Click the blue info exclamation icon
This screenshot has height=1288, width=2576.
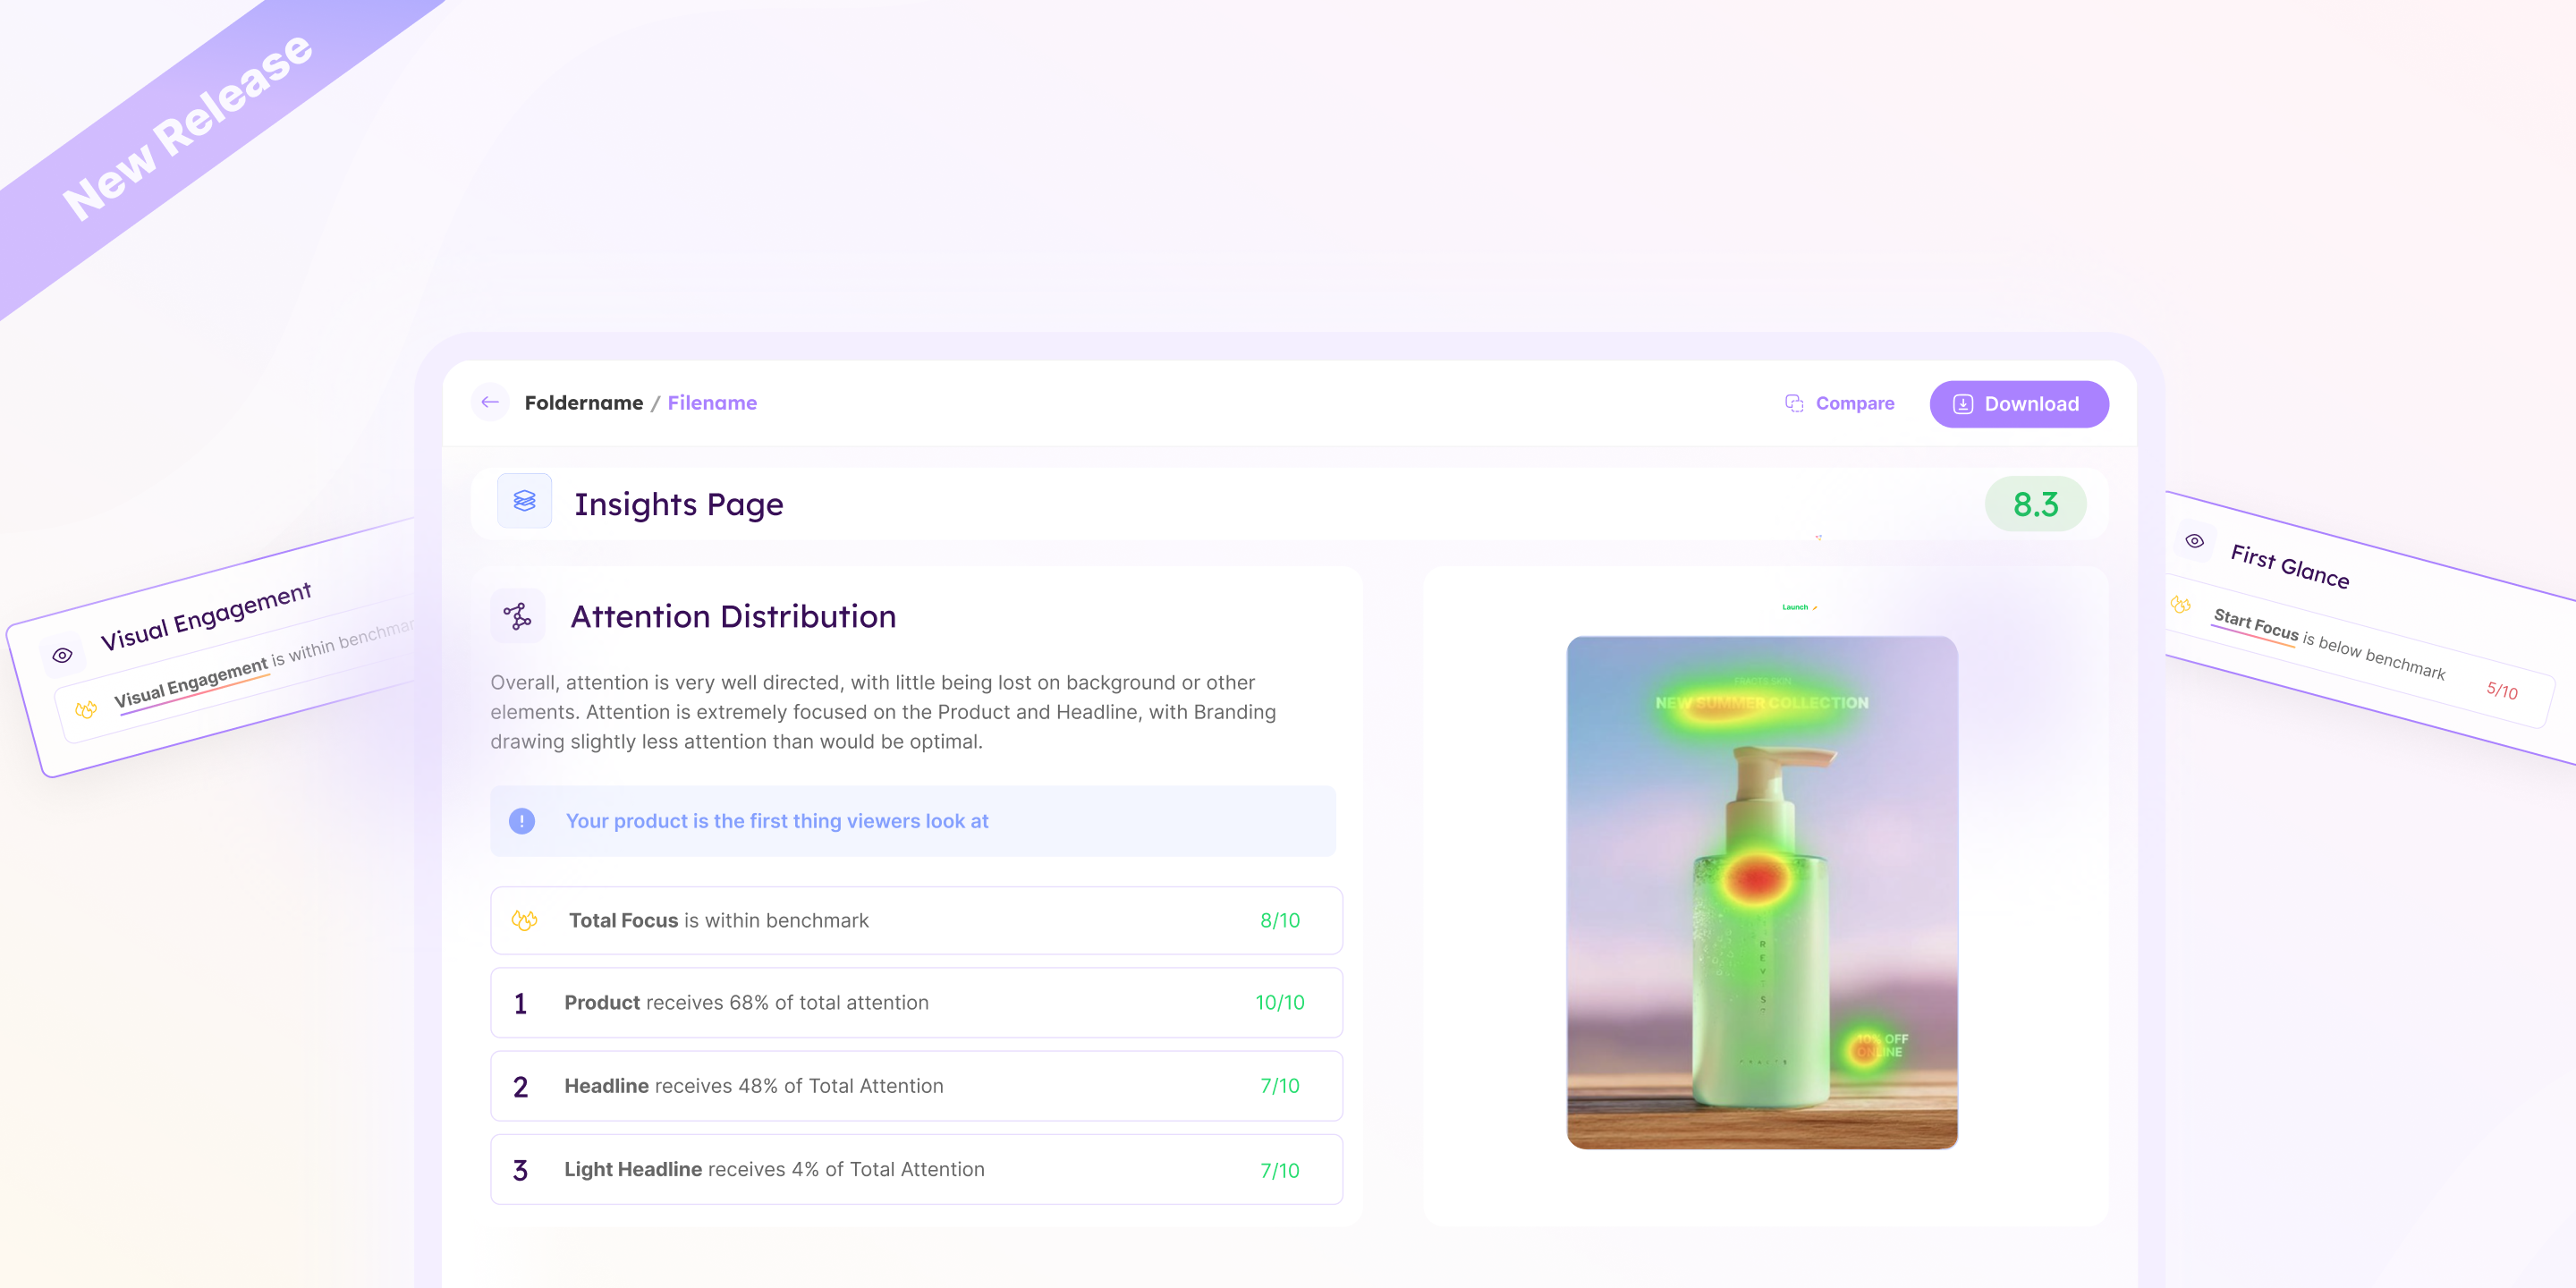coord(522,821)
